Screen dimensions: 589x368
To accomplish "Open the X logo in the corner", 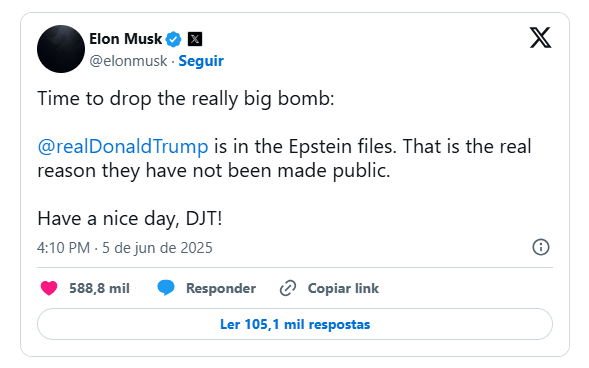I will (x=541, y=38).
